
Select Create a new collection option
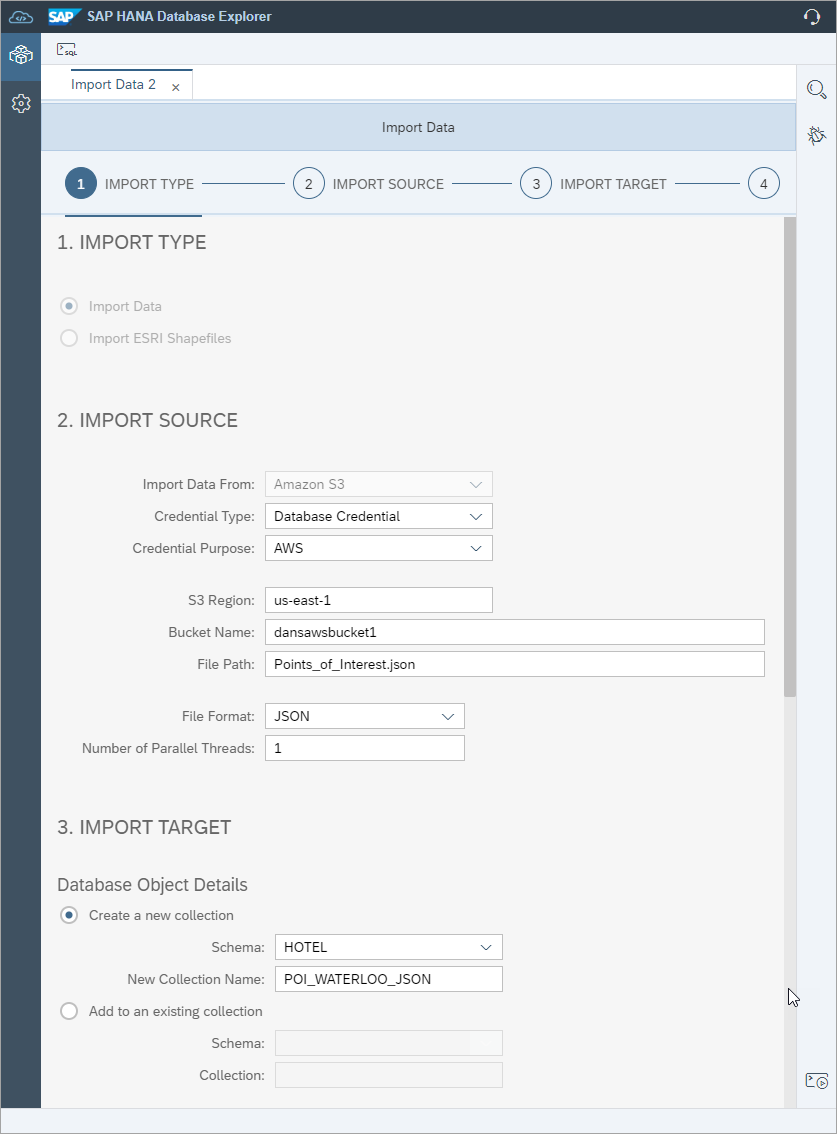coord(69,916)
